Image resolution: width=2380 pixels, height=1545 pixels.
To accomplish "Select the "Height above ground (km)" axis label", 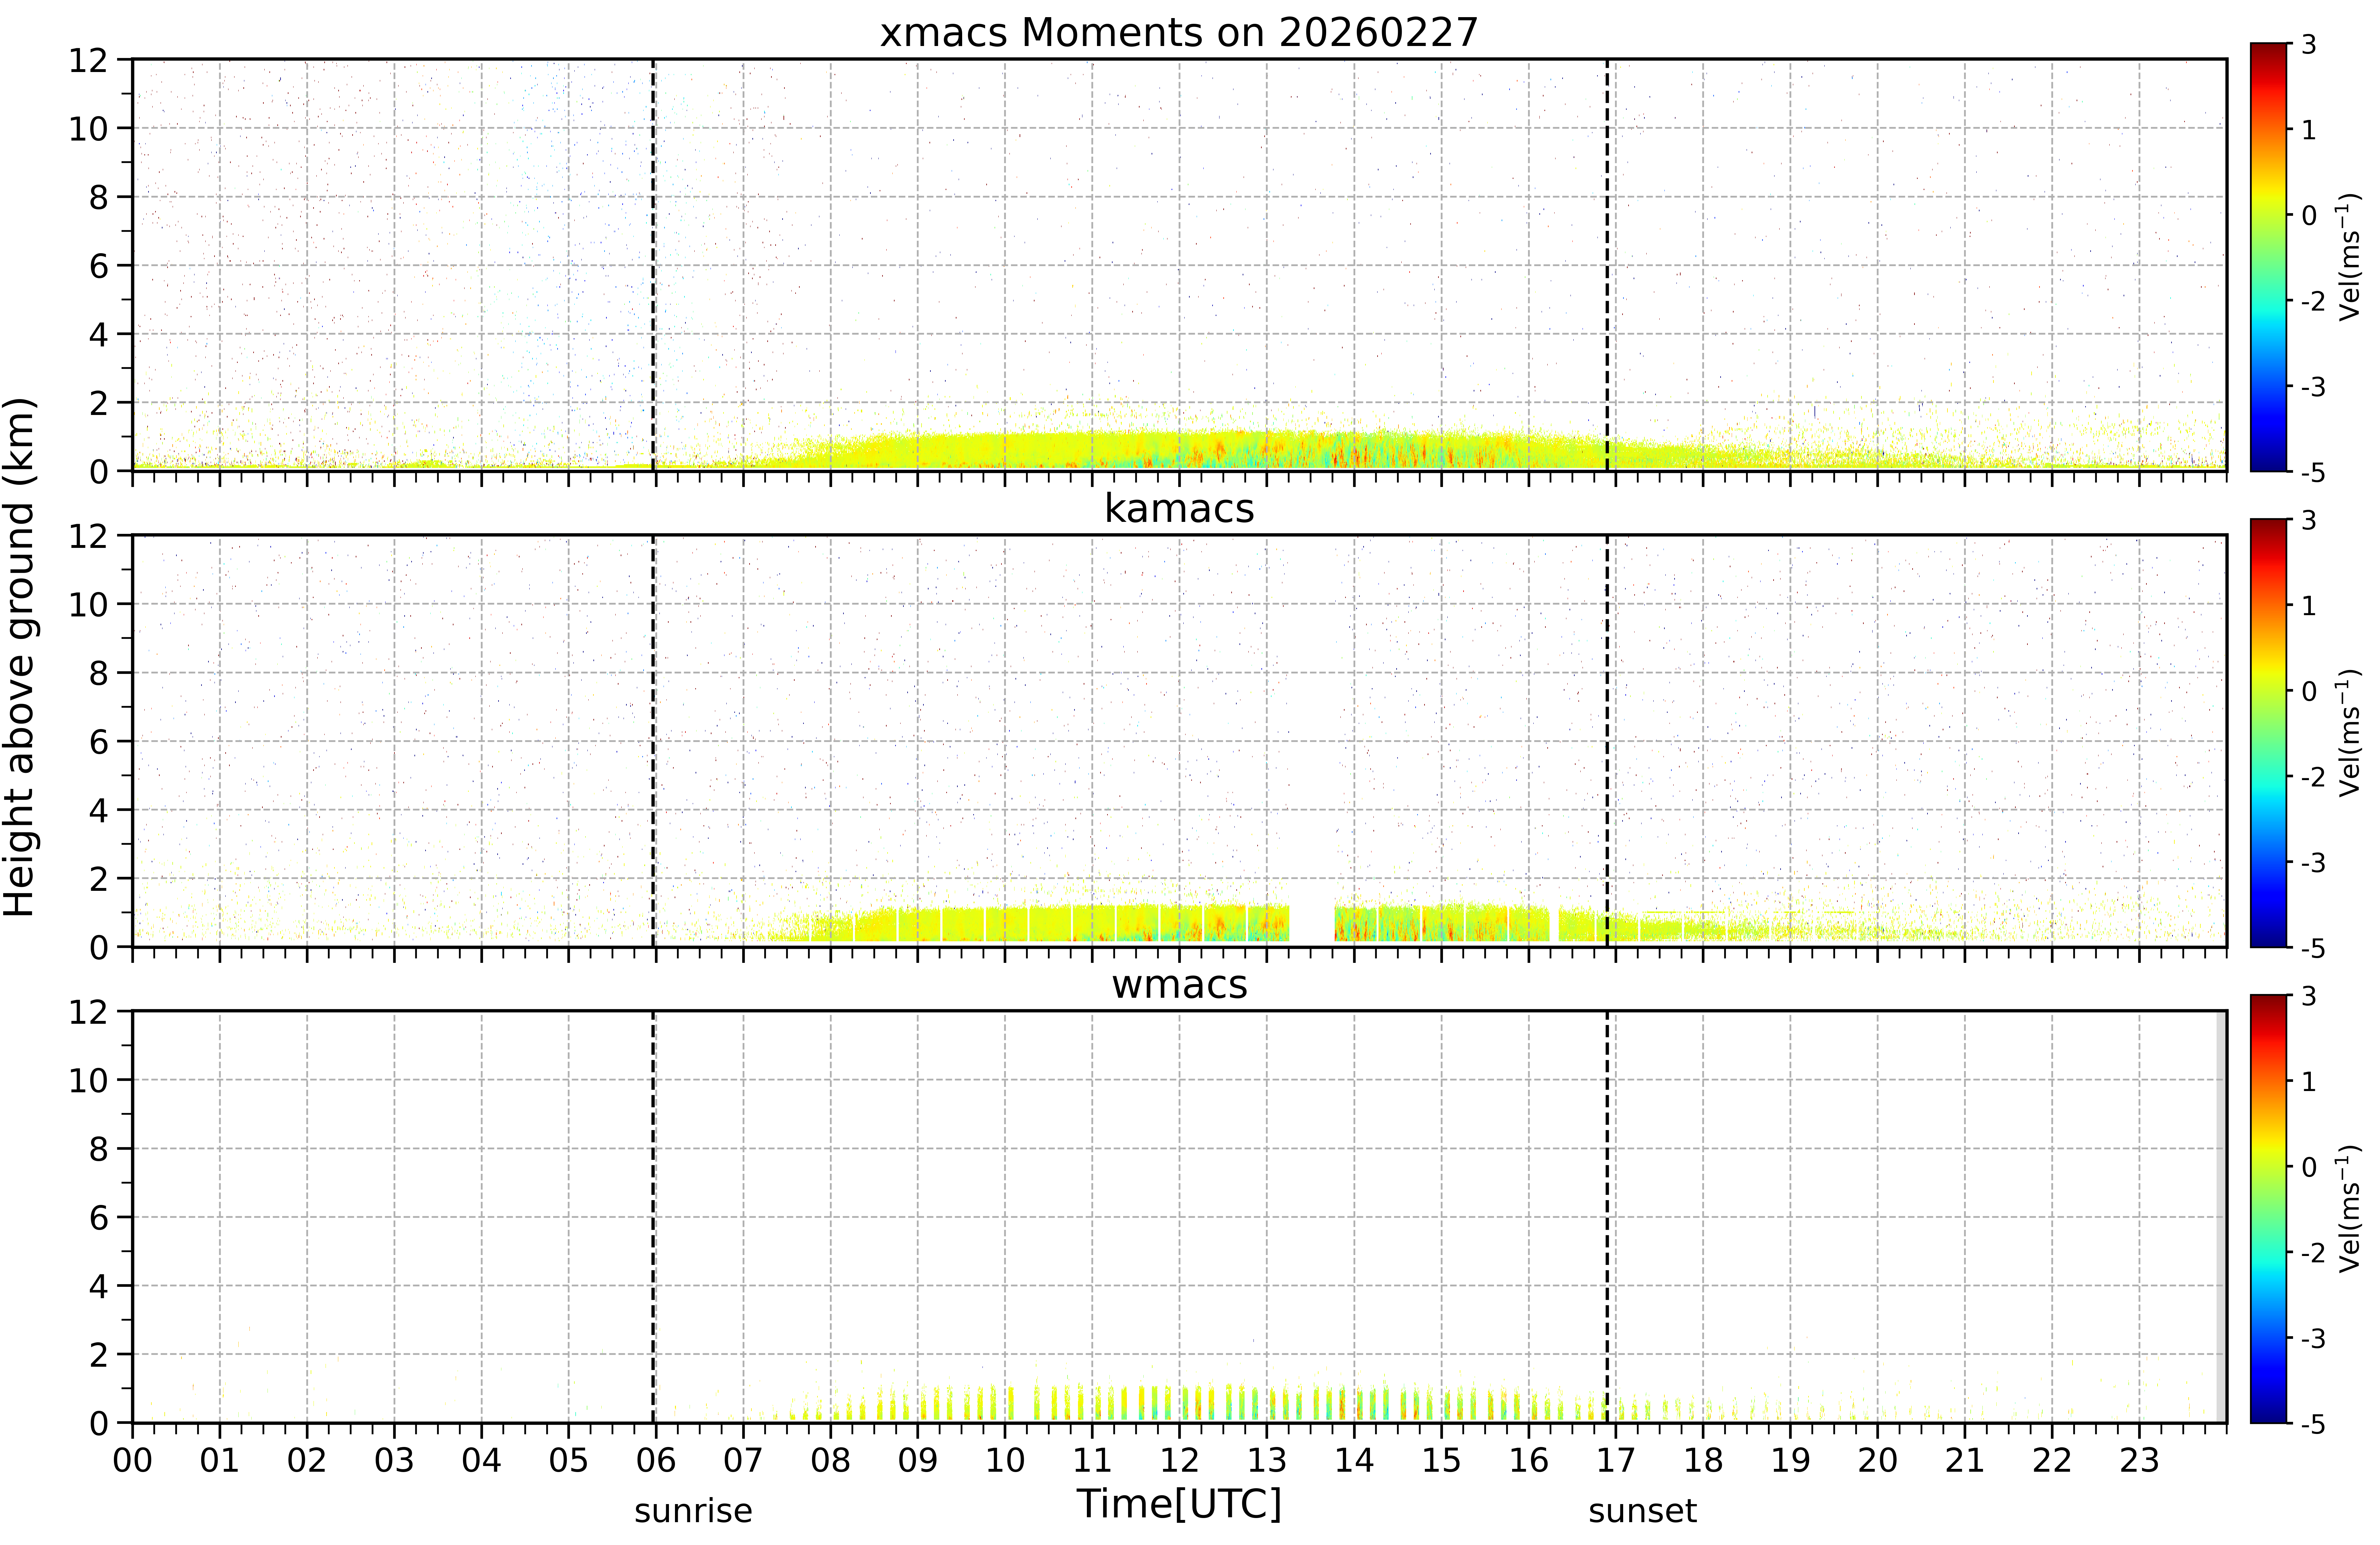I will point(19,657).
